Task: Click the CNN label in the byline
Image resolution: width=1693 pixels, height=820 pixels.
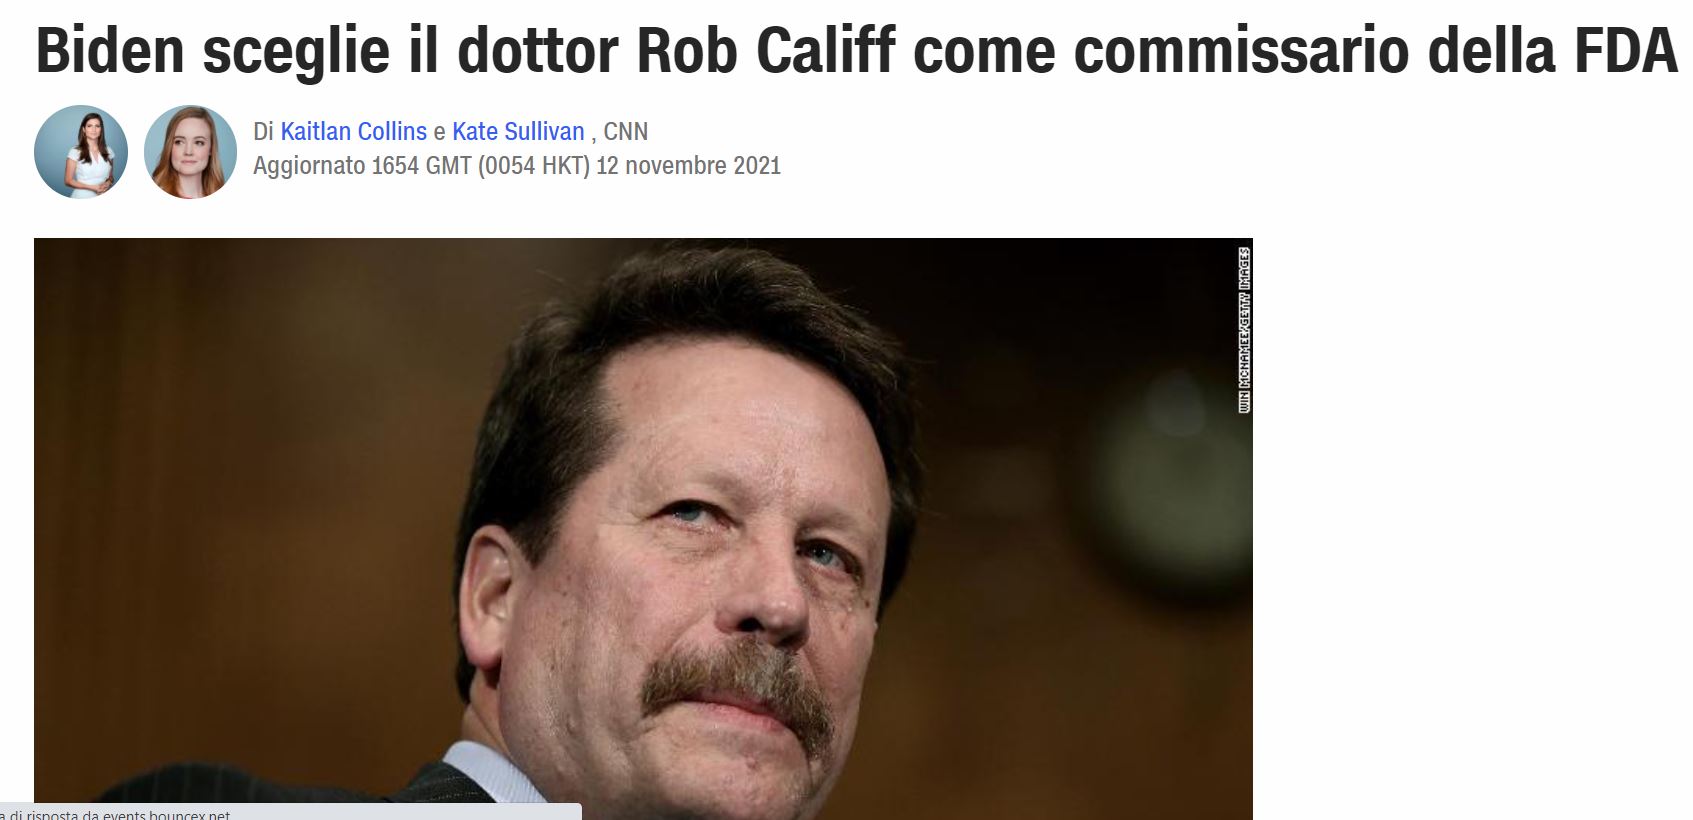Action: pos(626,131)
